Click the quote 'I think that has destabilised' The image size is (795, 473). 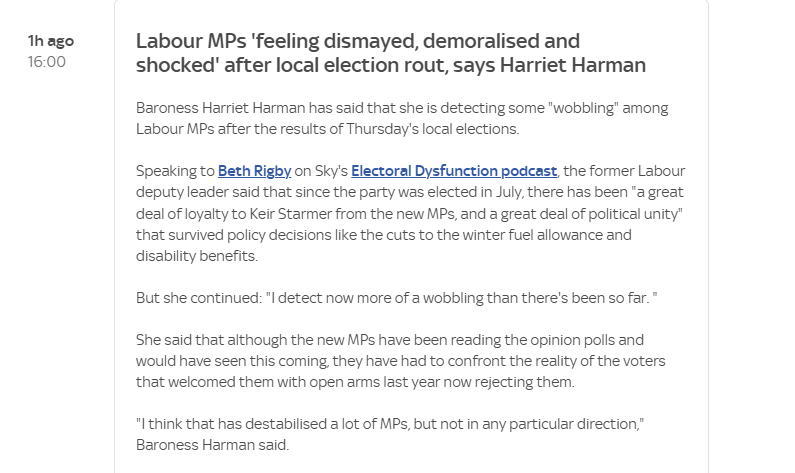tap(390, 424)
